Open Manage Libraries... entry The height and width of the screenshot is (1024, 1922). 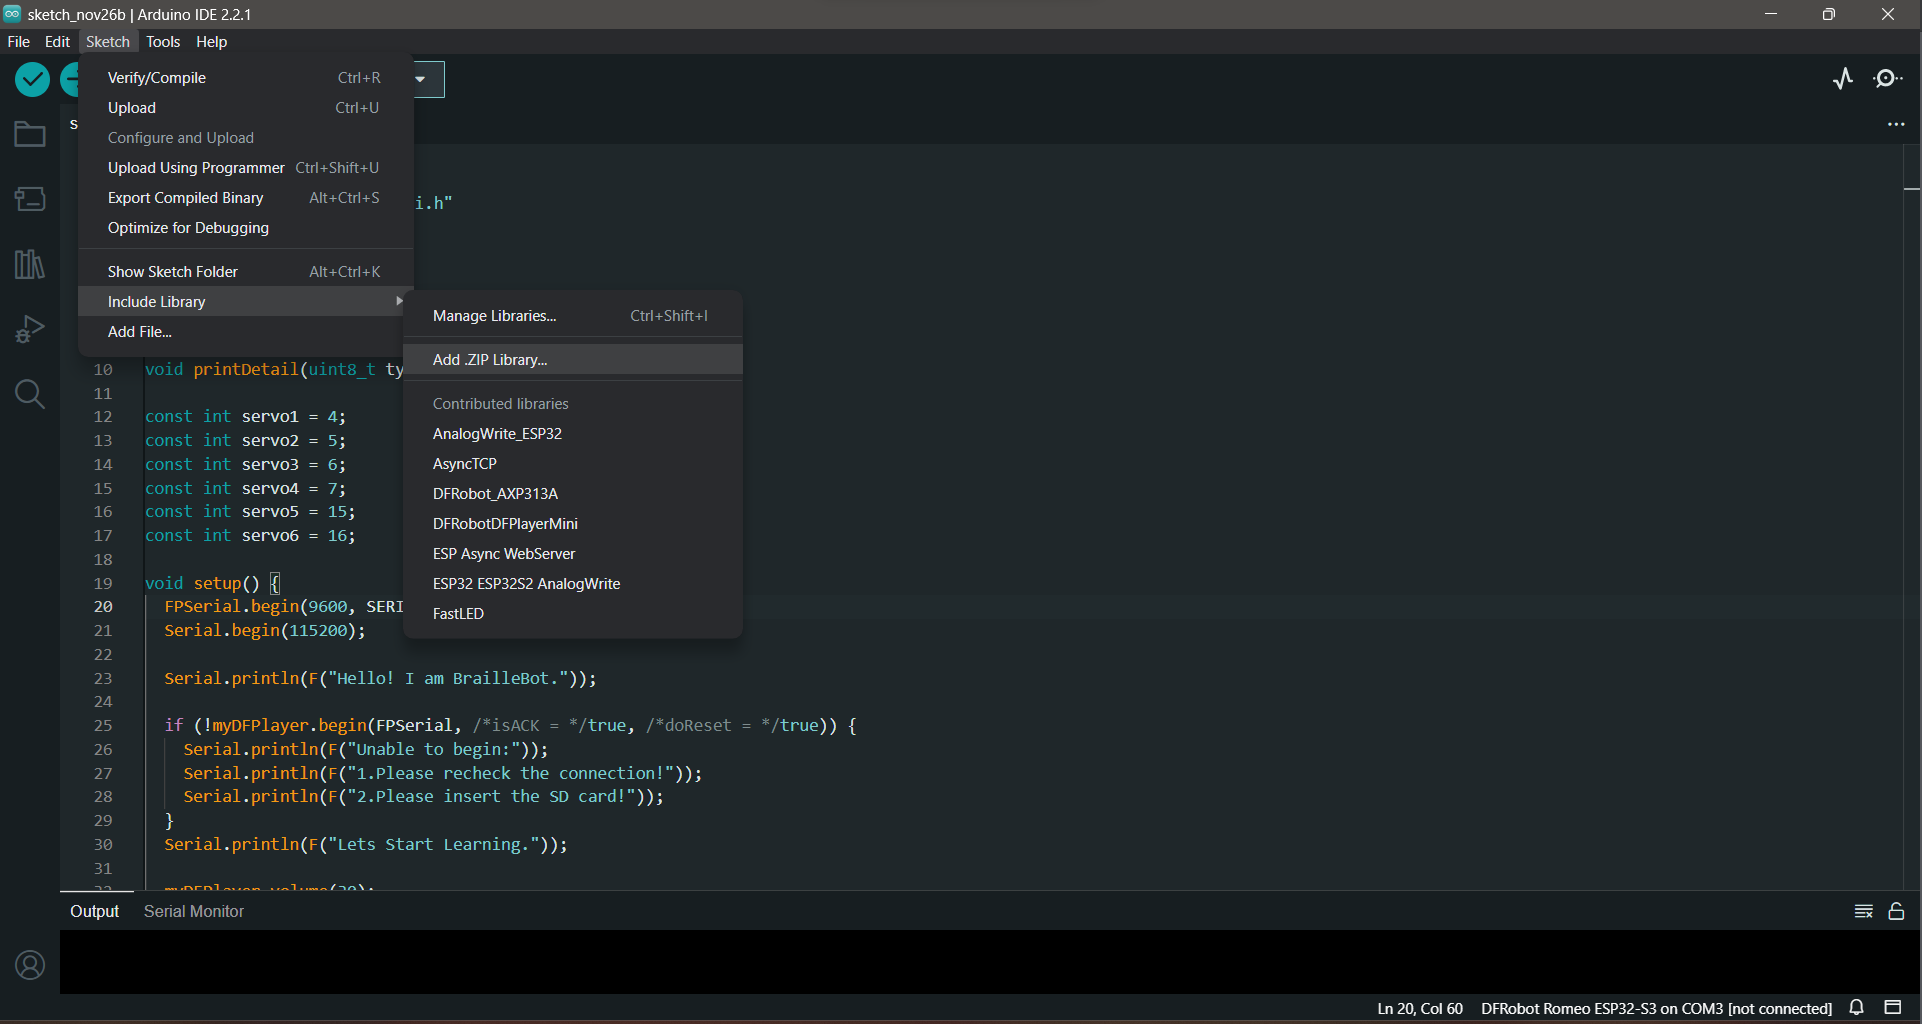click(573, 316)
